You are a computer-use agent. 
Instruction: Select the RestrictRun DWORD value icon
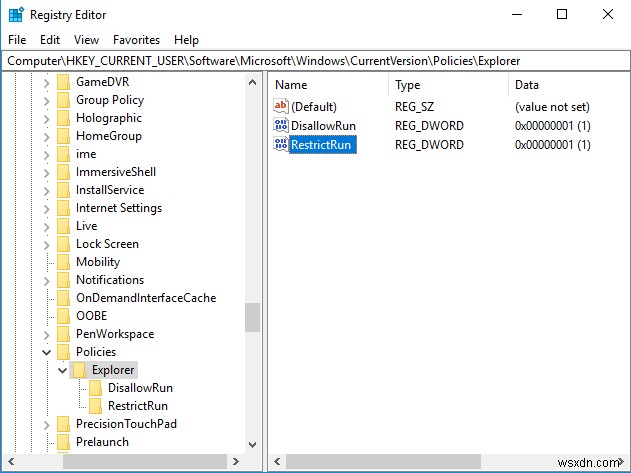pos(281,144)
